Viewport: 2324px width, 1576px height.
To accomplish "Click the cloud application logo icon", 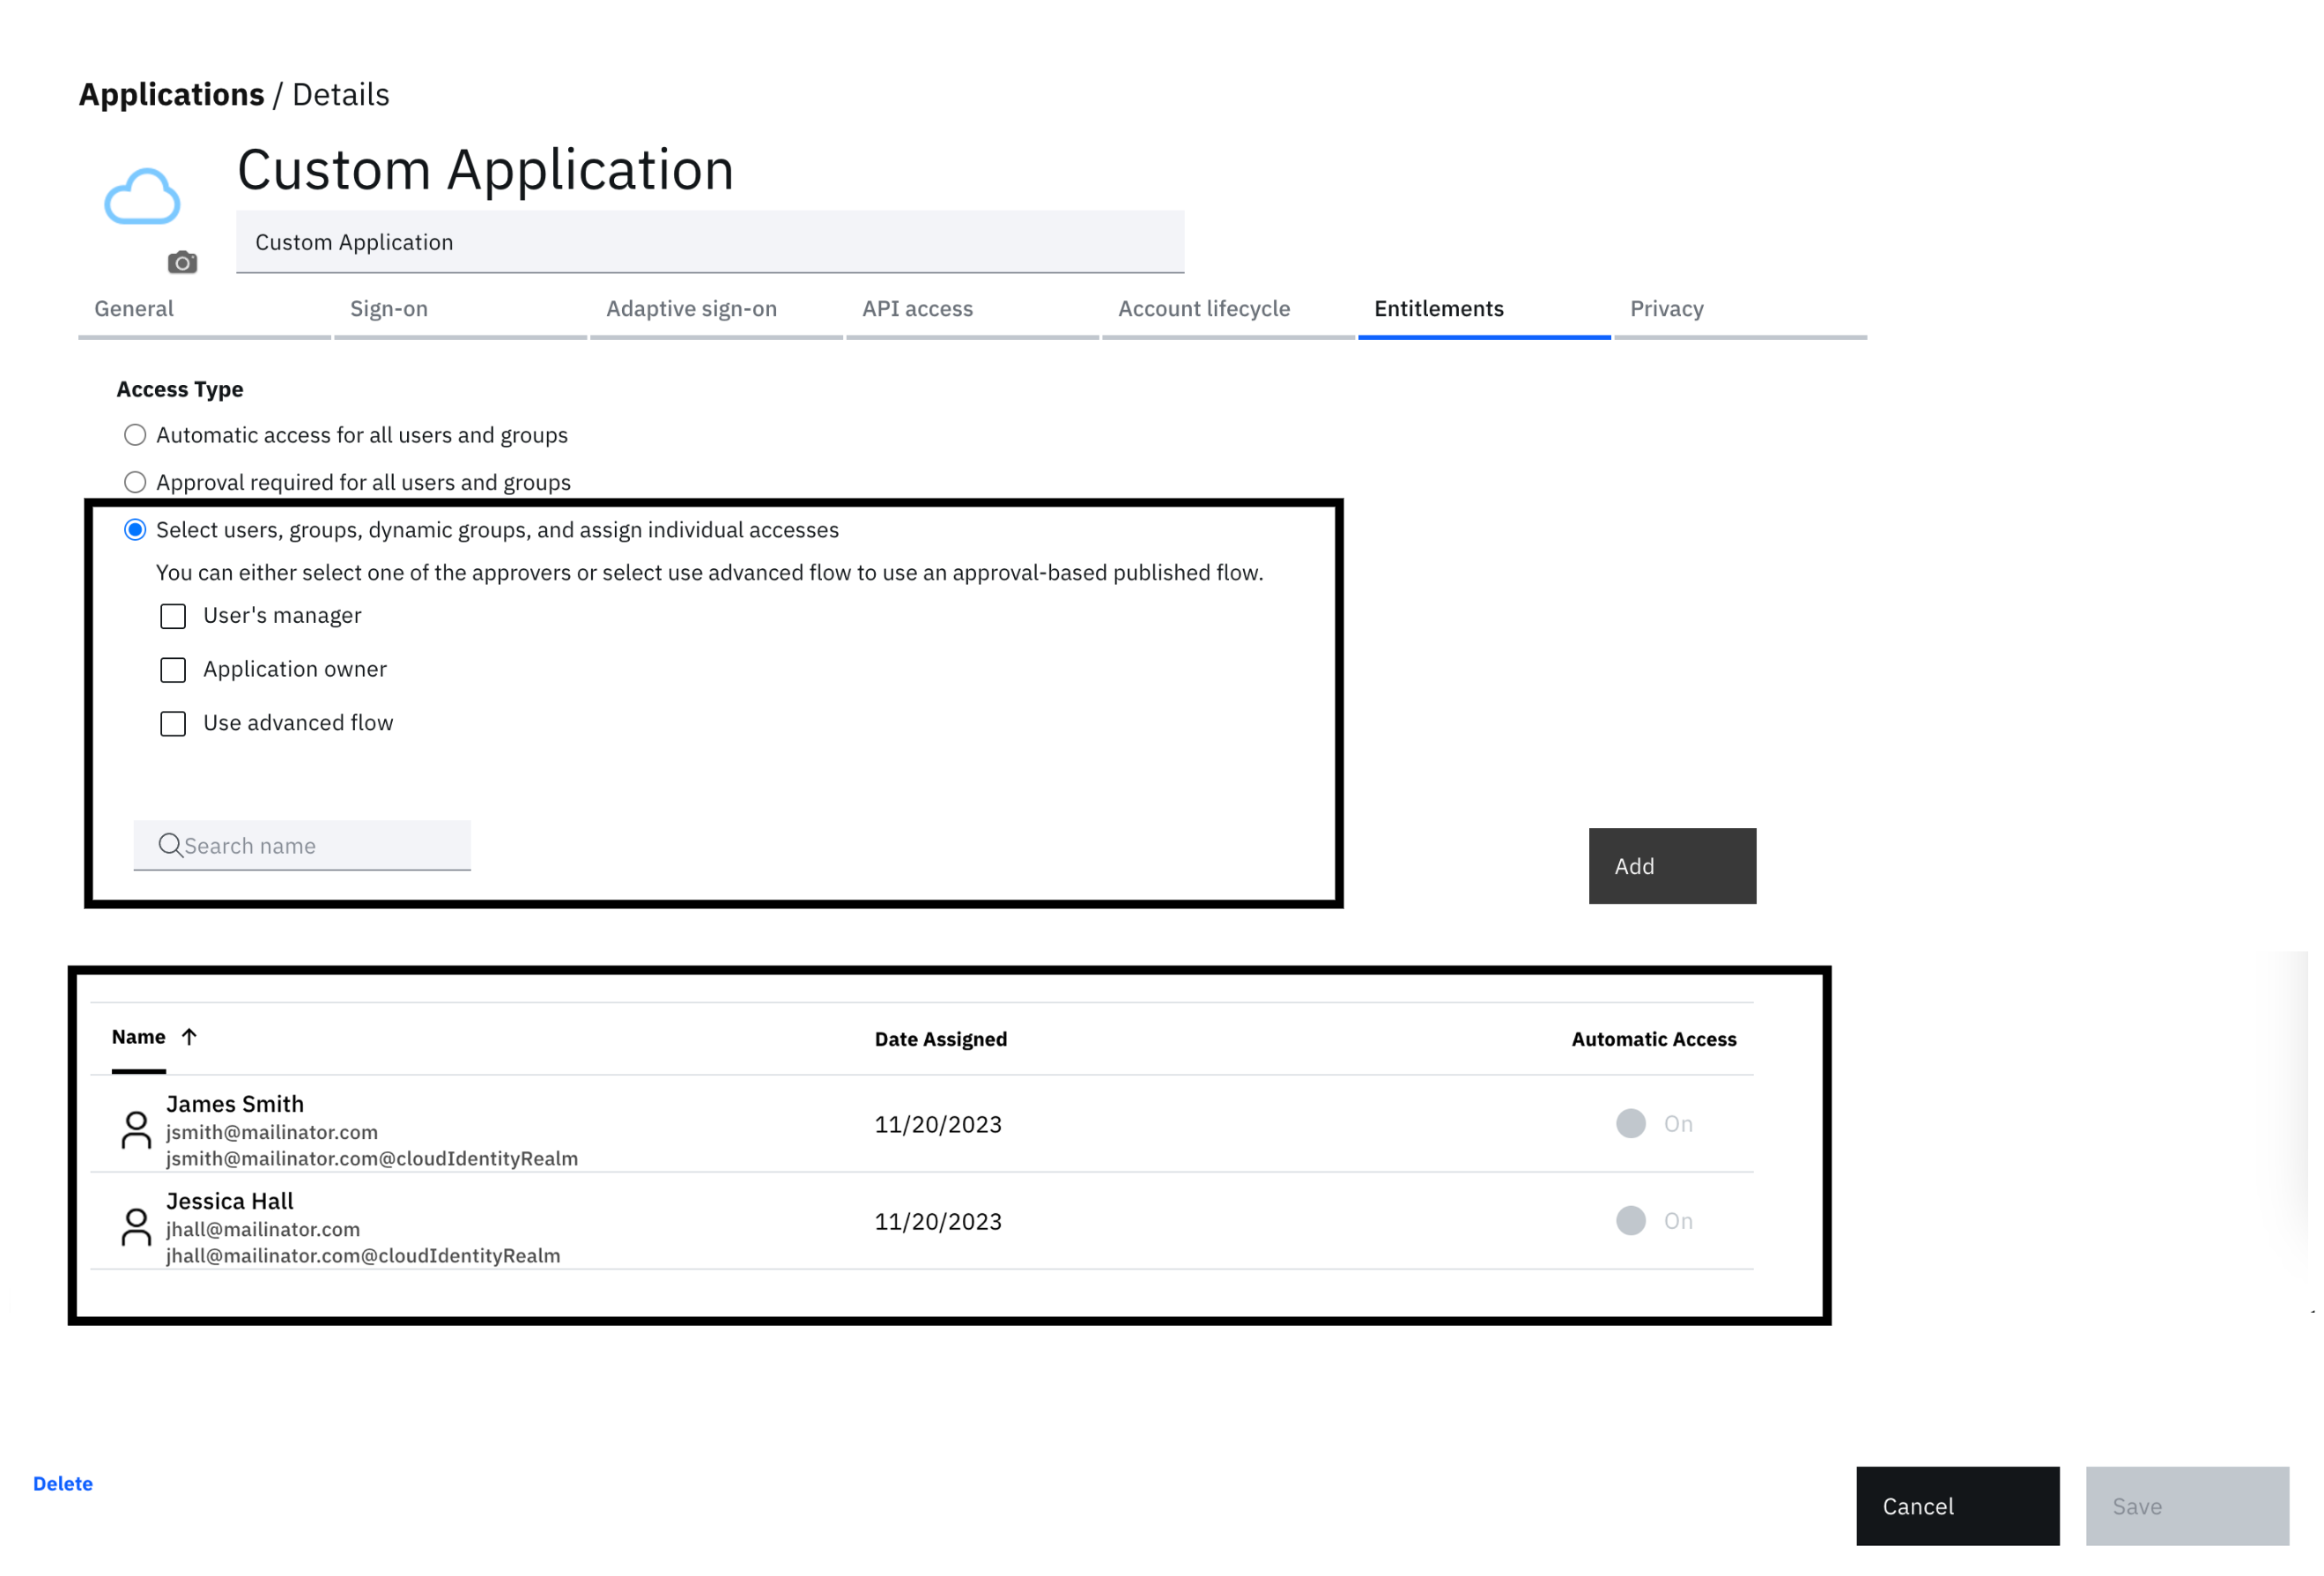I will pyautogui.click(x=142, y=196).
